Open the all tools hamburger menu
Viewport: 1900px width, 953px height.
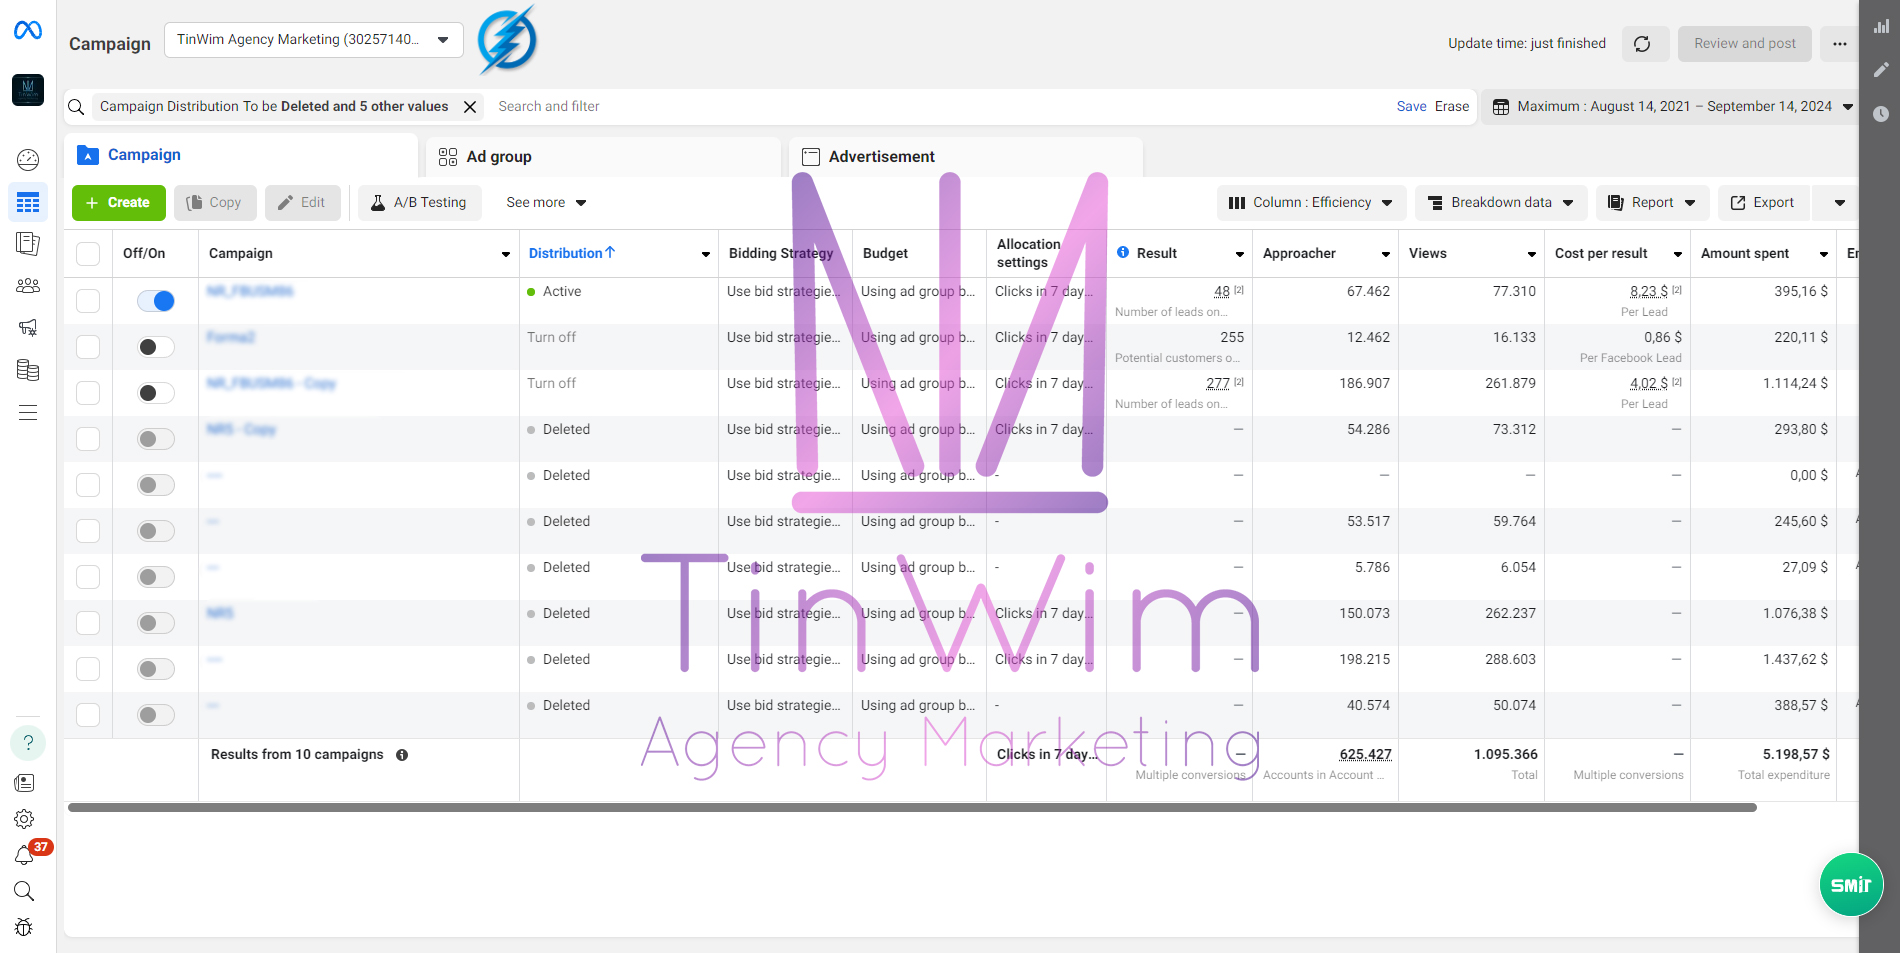(28, 413)
